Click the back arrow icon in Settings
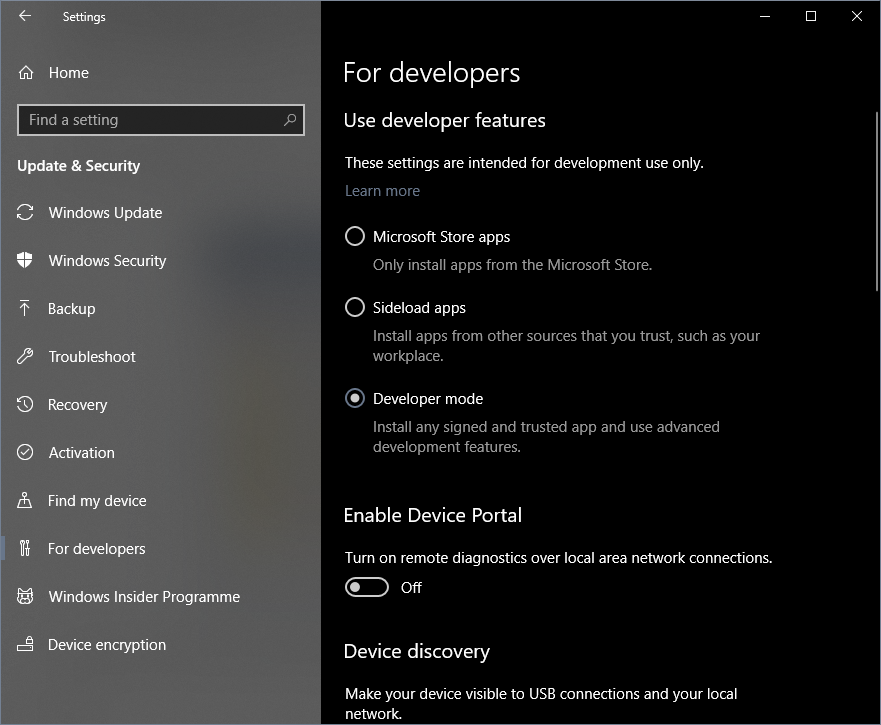 pyautogui.click(x=25, y=16)
